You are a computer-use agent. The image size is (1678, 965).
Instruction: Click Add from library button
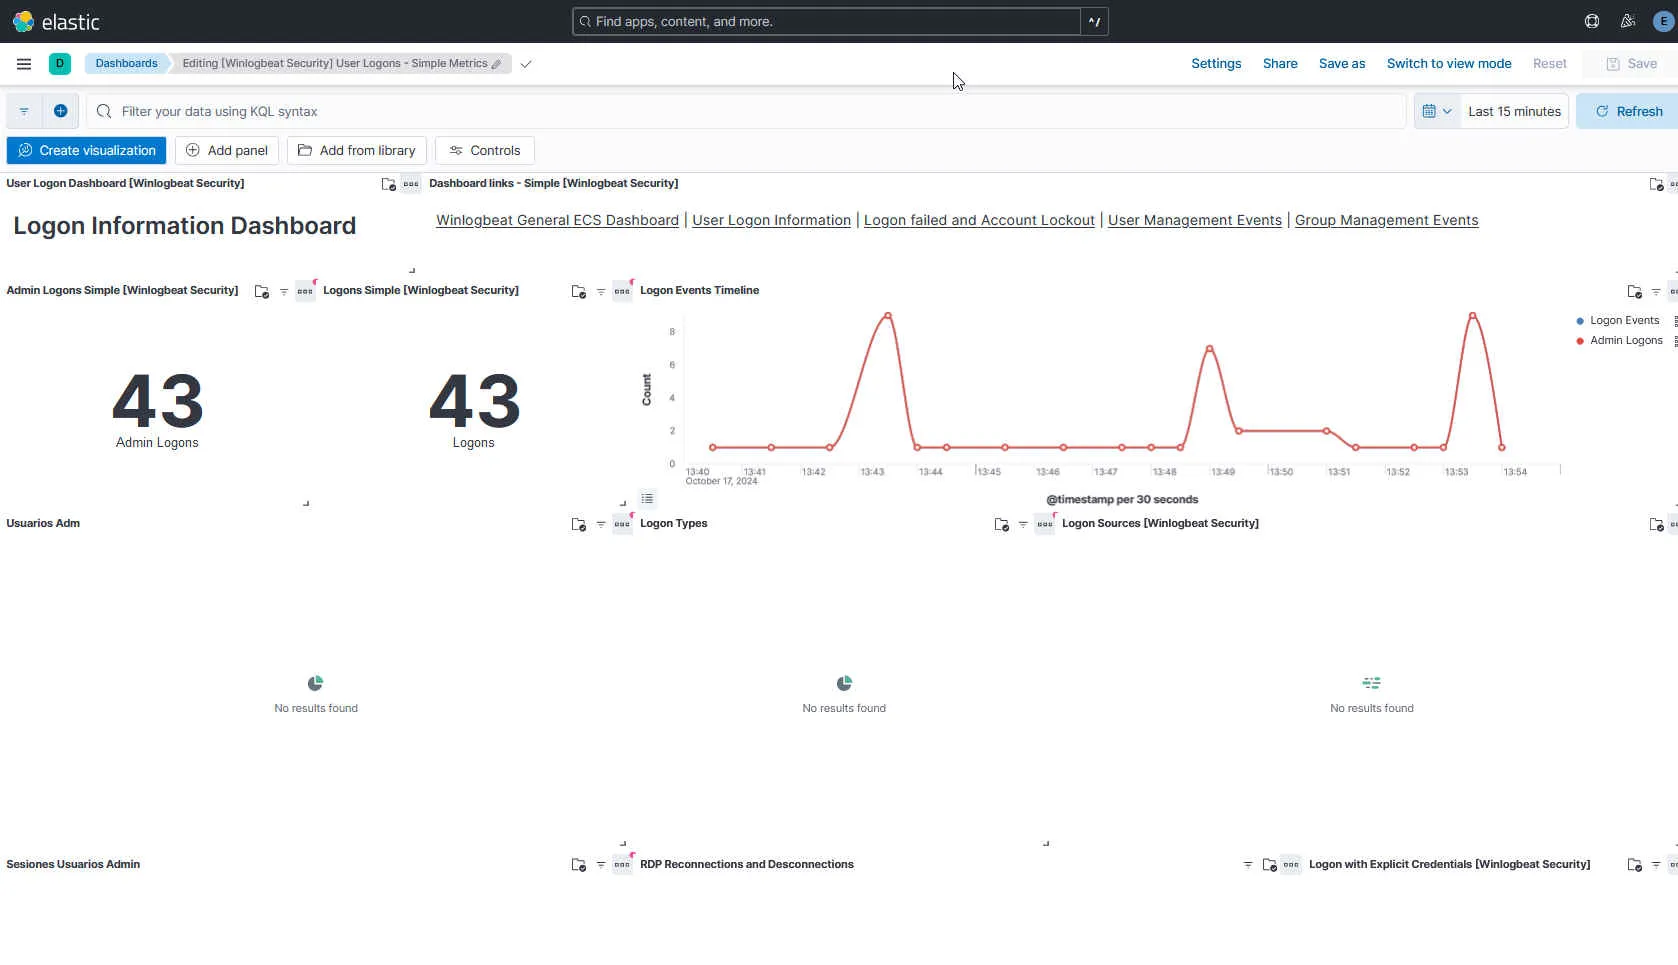click(357, 151)
